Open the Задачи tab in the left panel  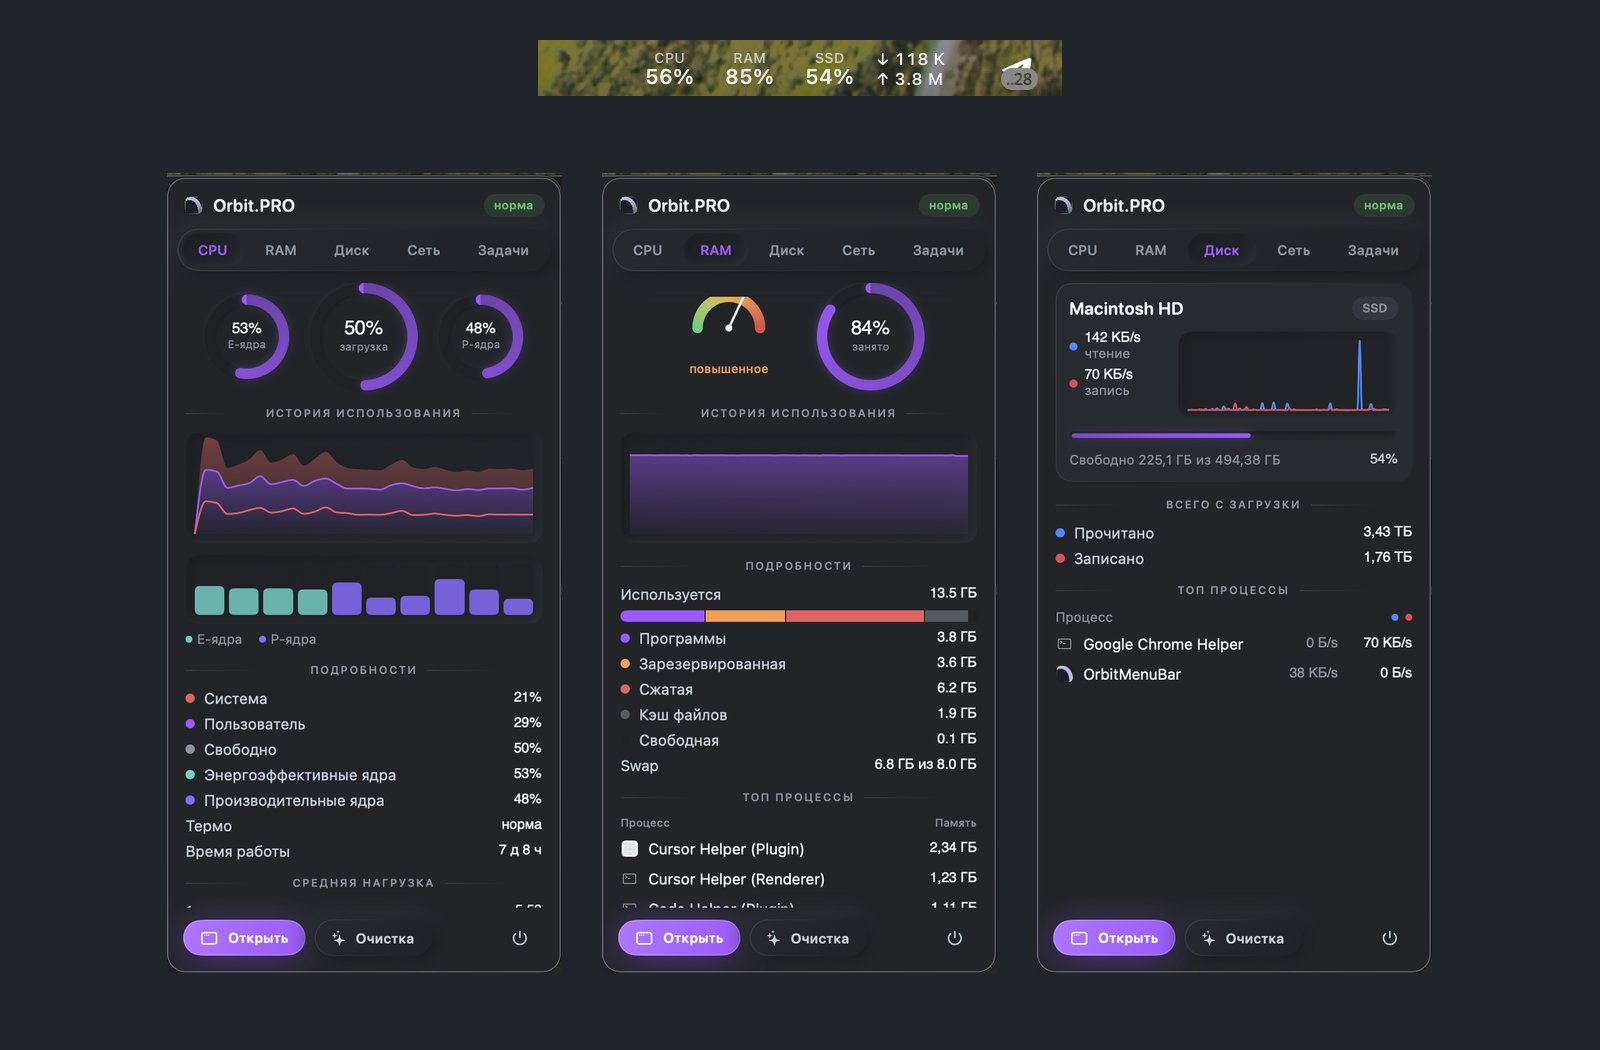tap(503, 250)
